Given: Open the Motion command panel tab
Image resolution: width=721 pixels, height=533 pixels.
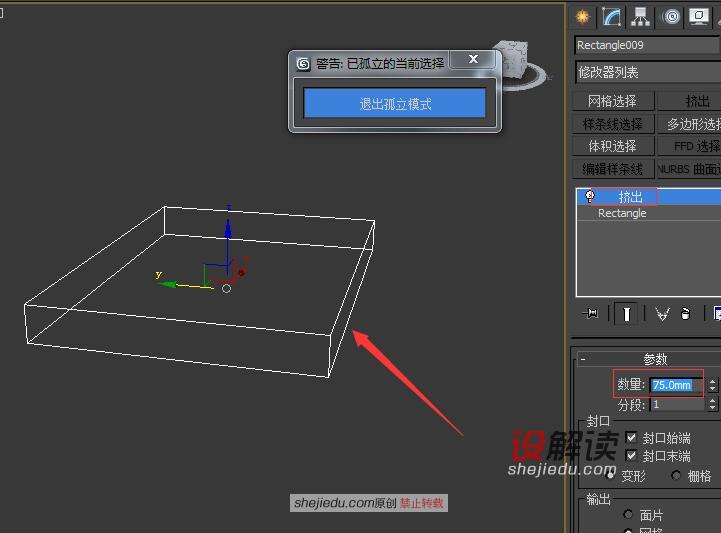Looking at the screenshot, I should coord(672,17).
